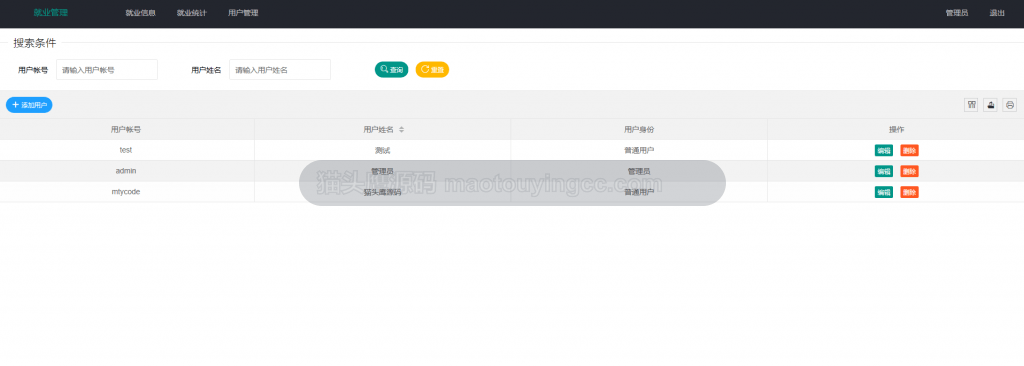Select the mtycode account cell

click(126, 191)
